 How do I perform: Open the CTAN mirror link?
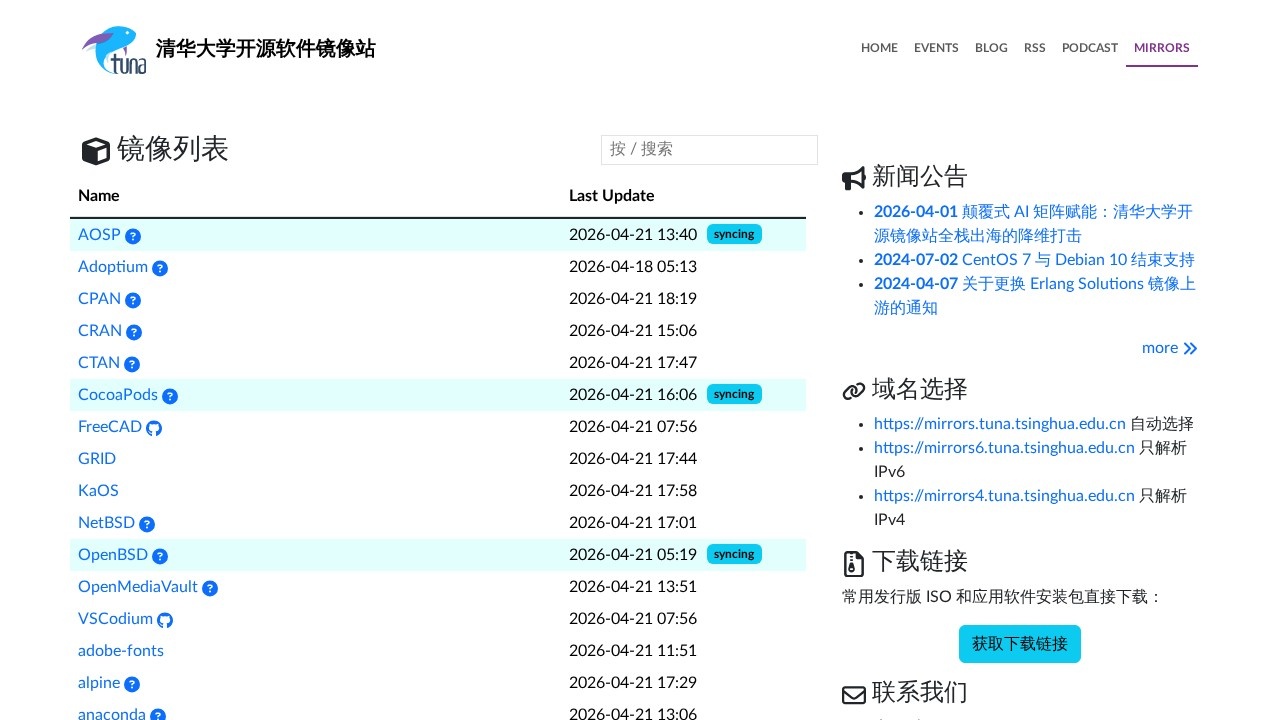click(x=97, y=363)
